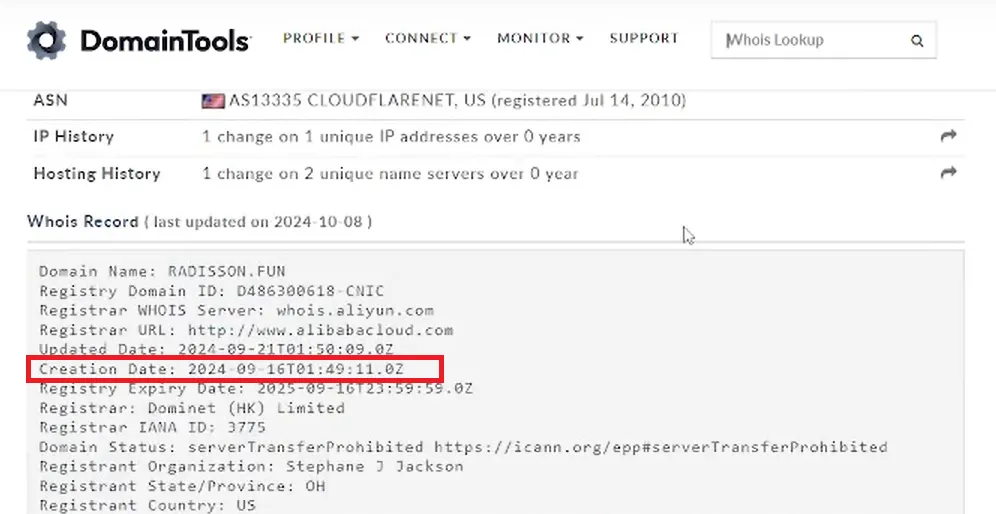Focus the Whois Lookup search field
Viewport: 996px width, 514px height.
tap(823, 40)
